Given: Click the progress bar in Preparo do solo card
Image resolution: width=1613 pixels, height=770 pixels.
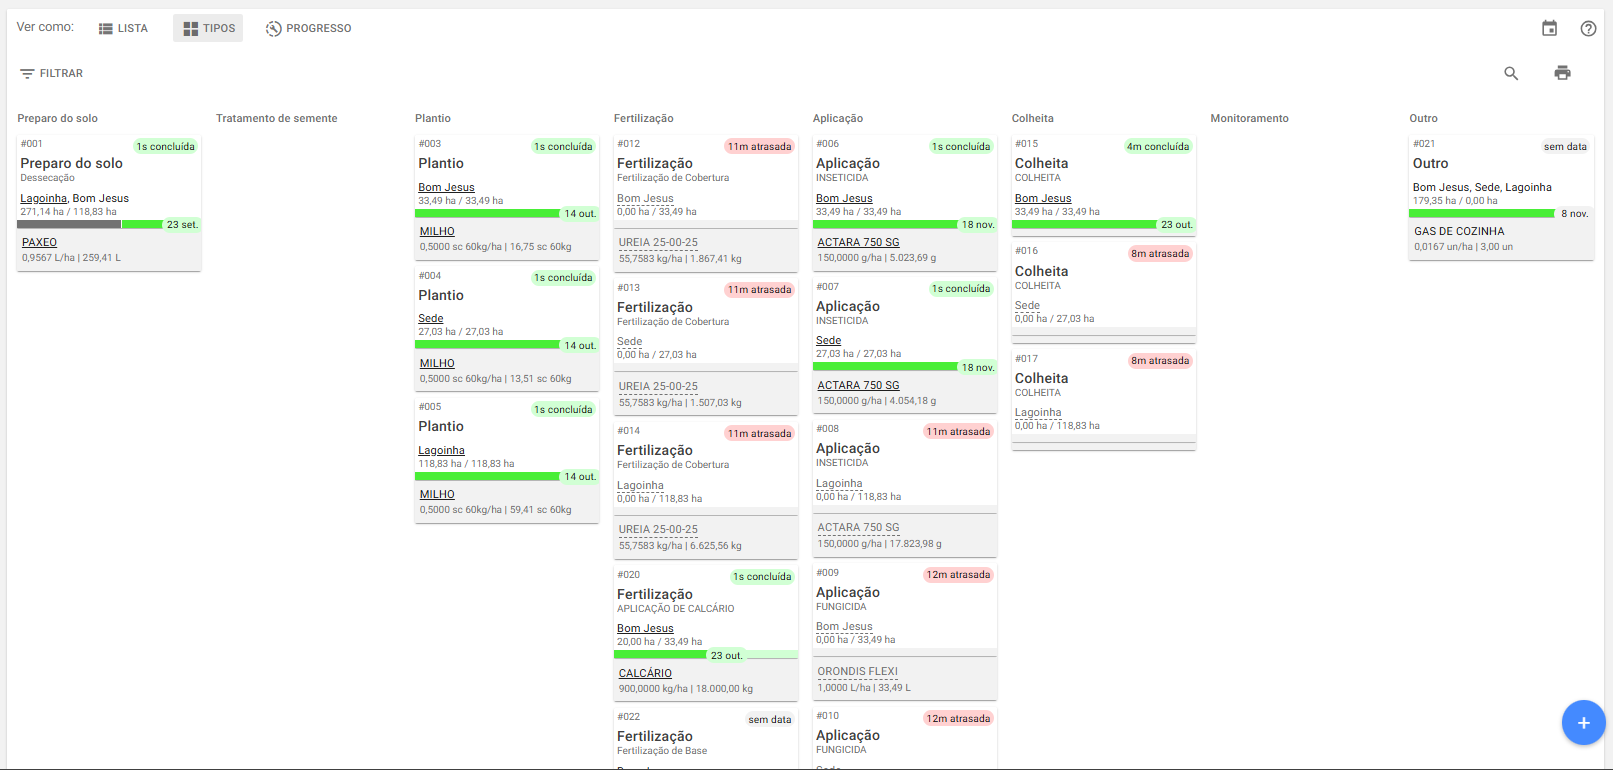Looking at the screenshot, I should click(90, 225).
